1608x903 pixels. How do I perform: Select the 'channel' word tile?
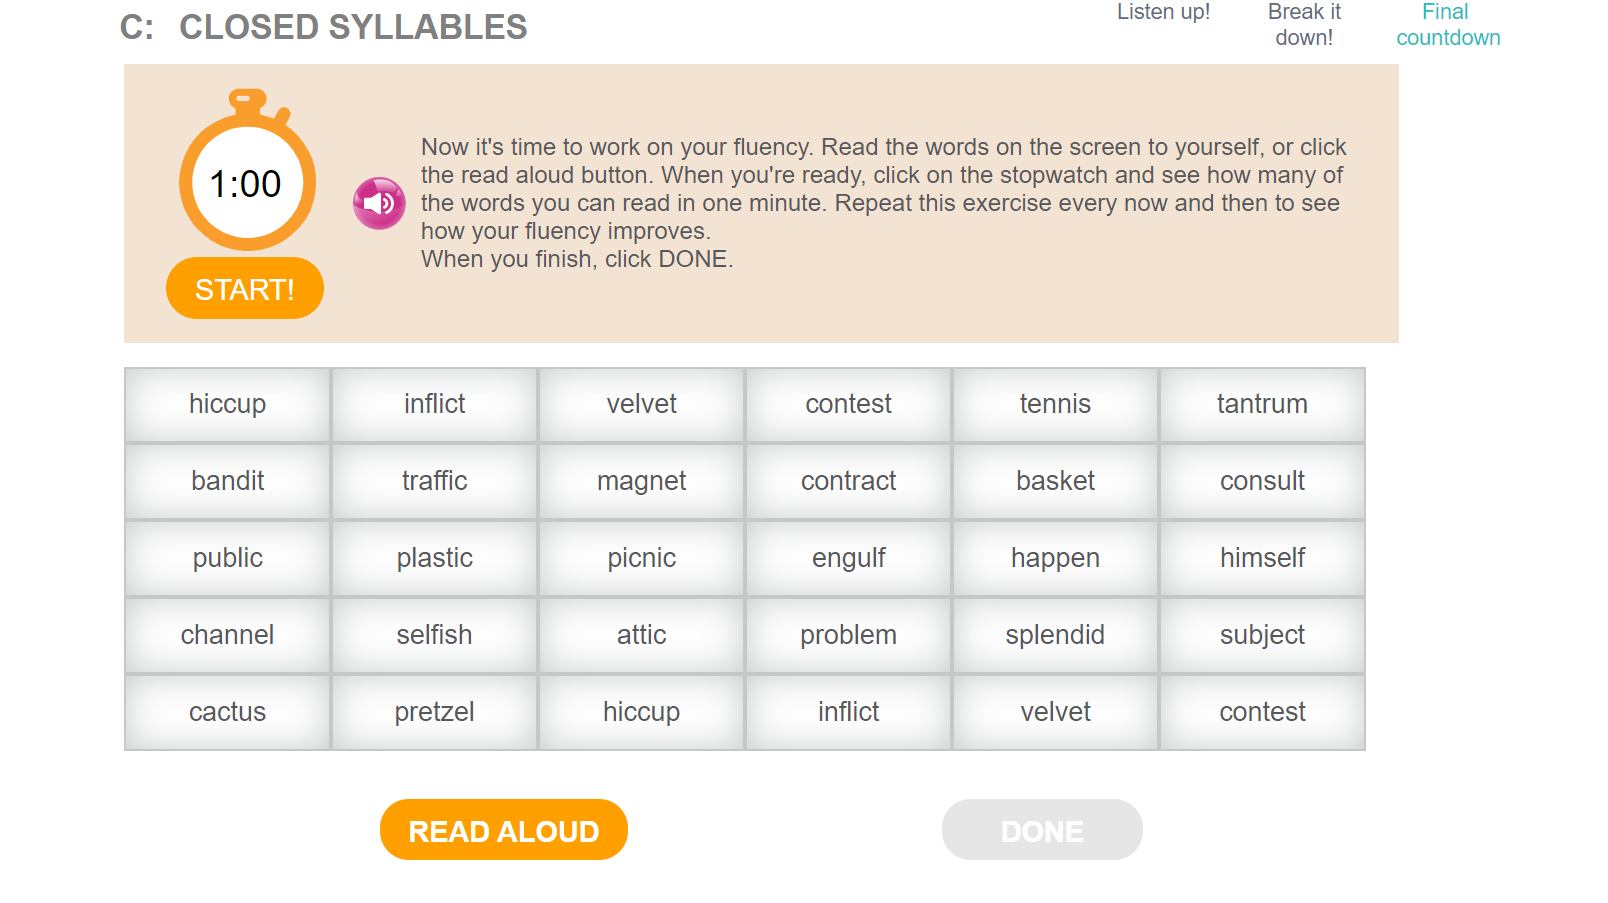227,636
